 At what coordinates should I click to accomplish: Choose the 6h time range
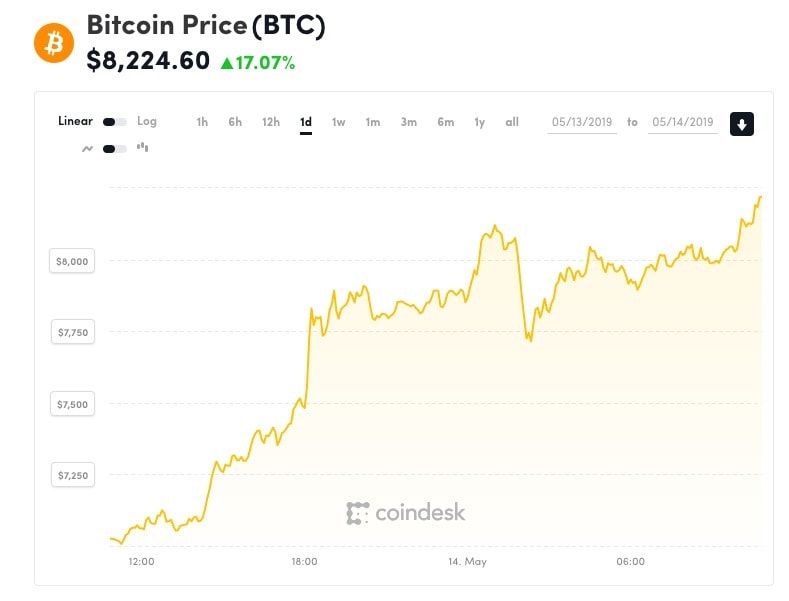235,122
